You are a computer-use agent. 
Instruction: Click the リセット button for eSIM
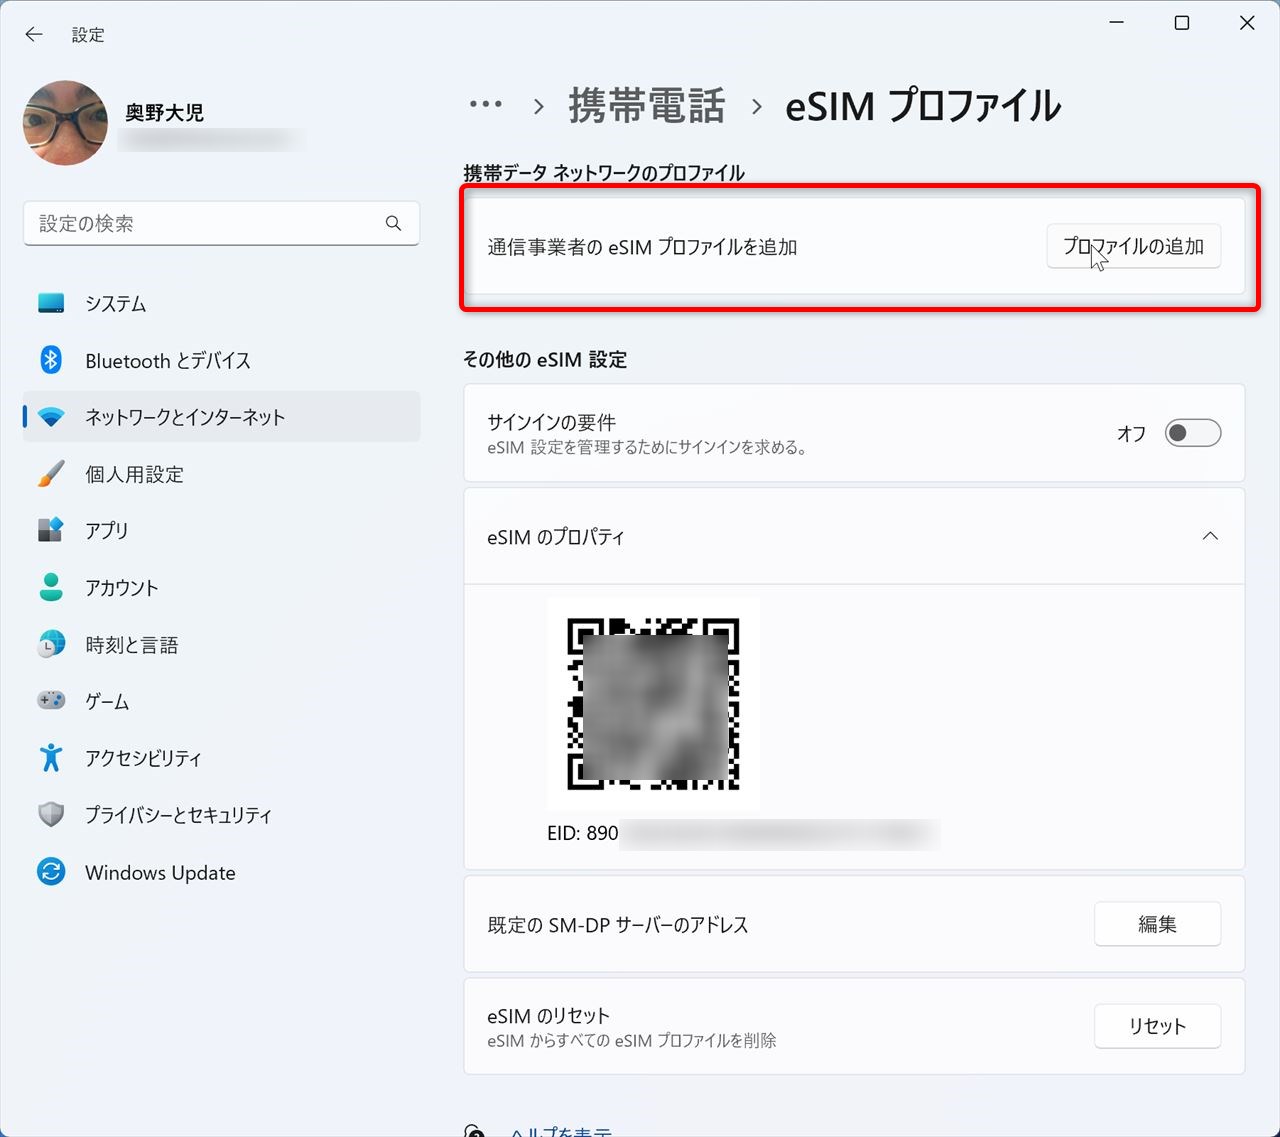coord(1157,1026)
